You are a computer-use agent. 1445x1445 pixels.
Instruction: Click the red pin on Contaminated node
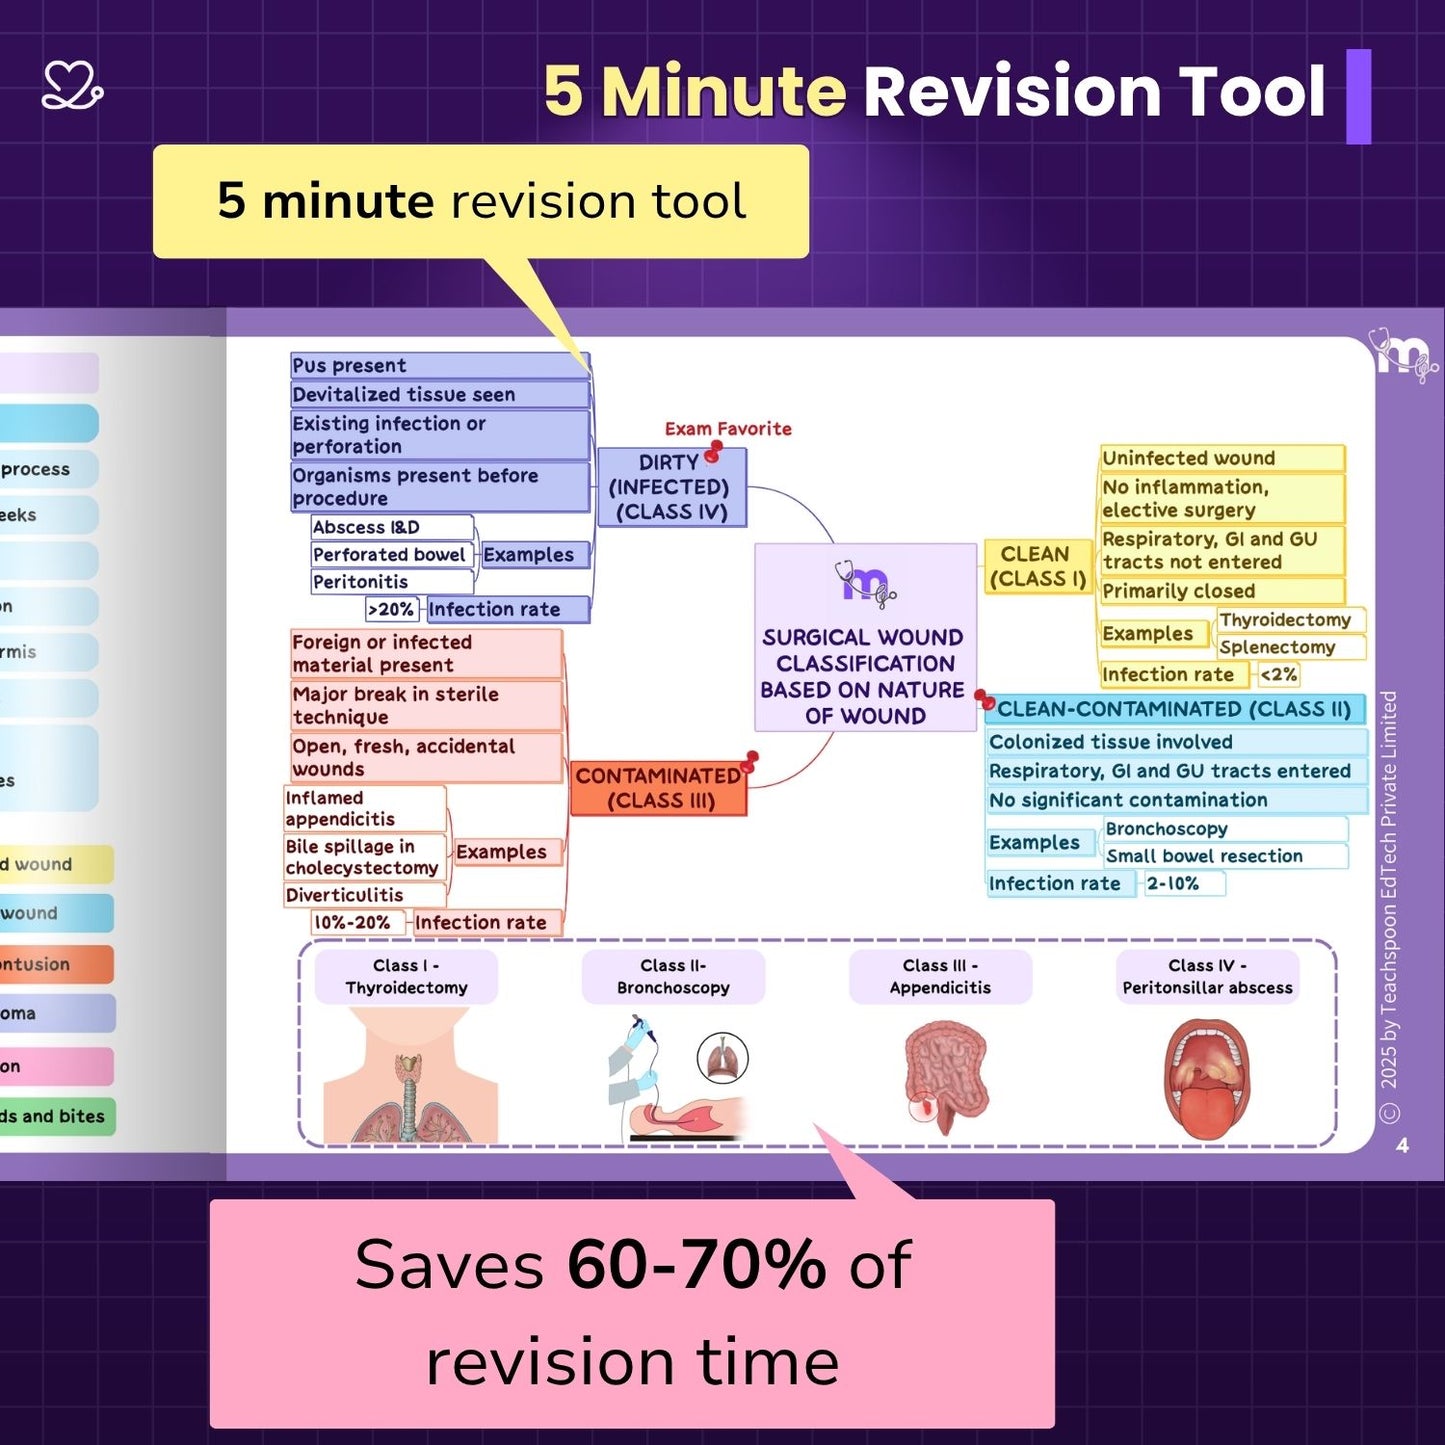coord(750,762)
